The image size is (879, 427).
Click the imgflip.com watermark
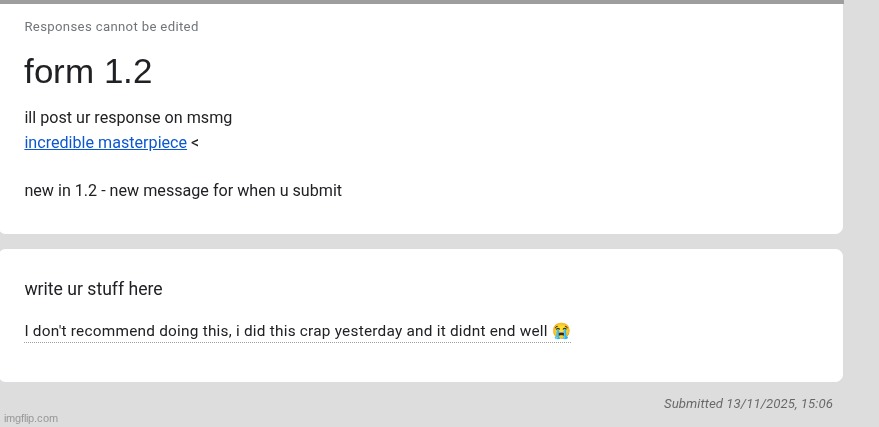click(x=31, y=418)
